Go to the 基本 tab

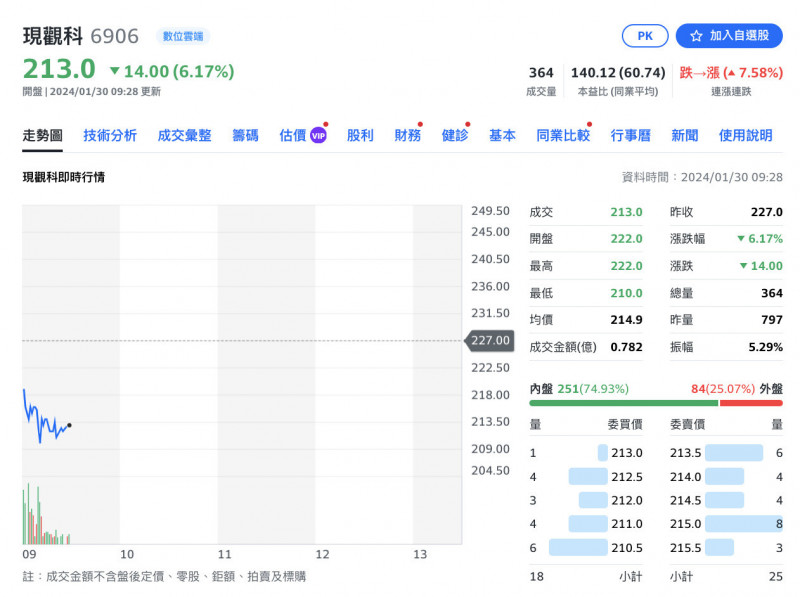click(x=502, y=136)
